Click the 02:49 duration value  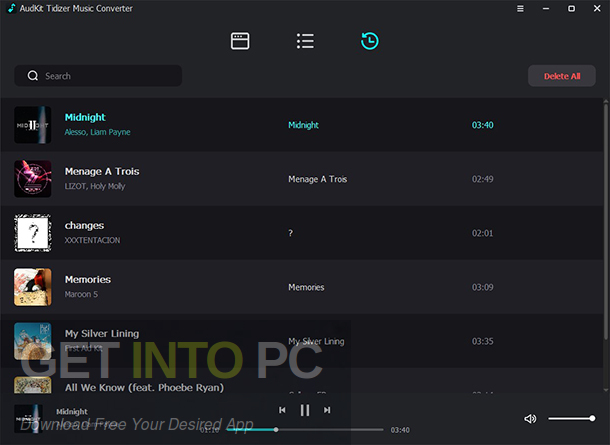482,179
